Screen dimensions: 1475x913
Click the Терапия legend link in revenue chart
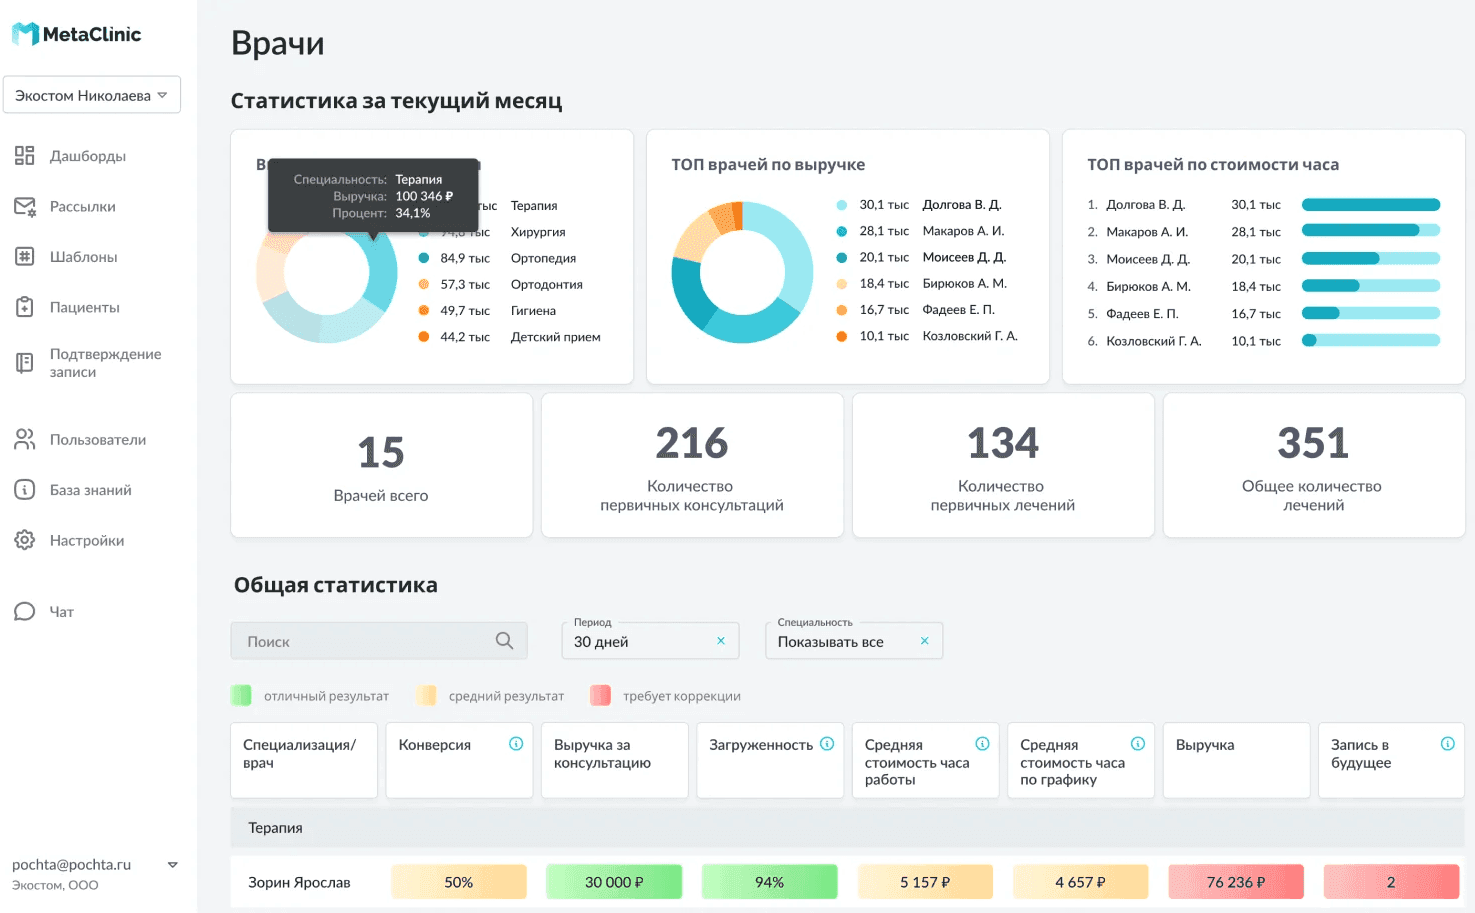534,205
